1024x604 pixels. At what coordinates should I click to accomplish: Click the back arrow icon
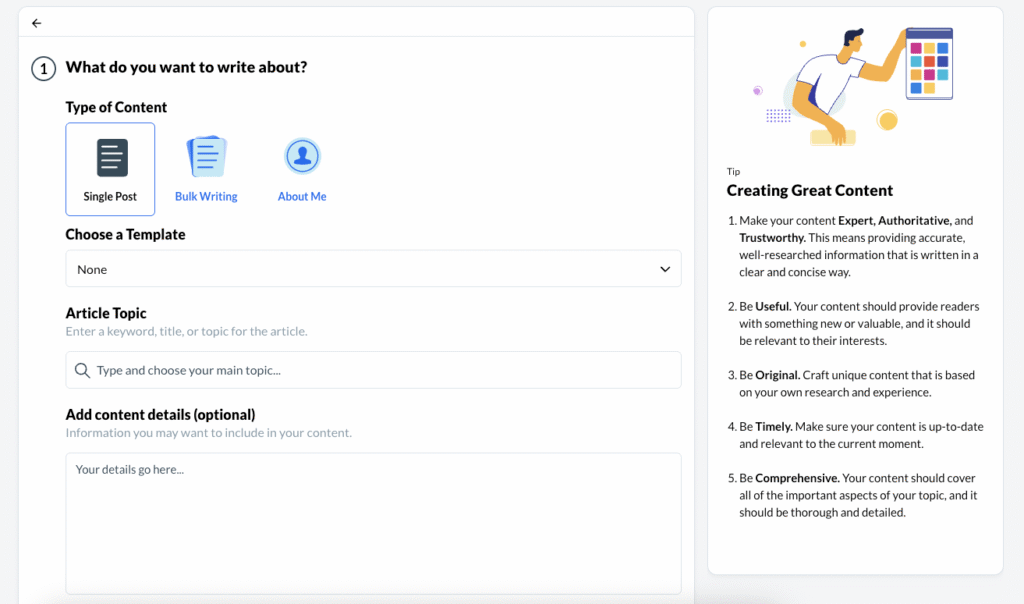point(37,23)
